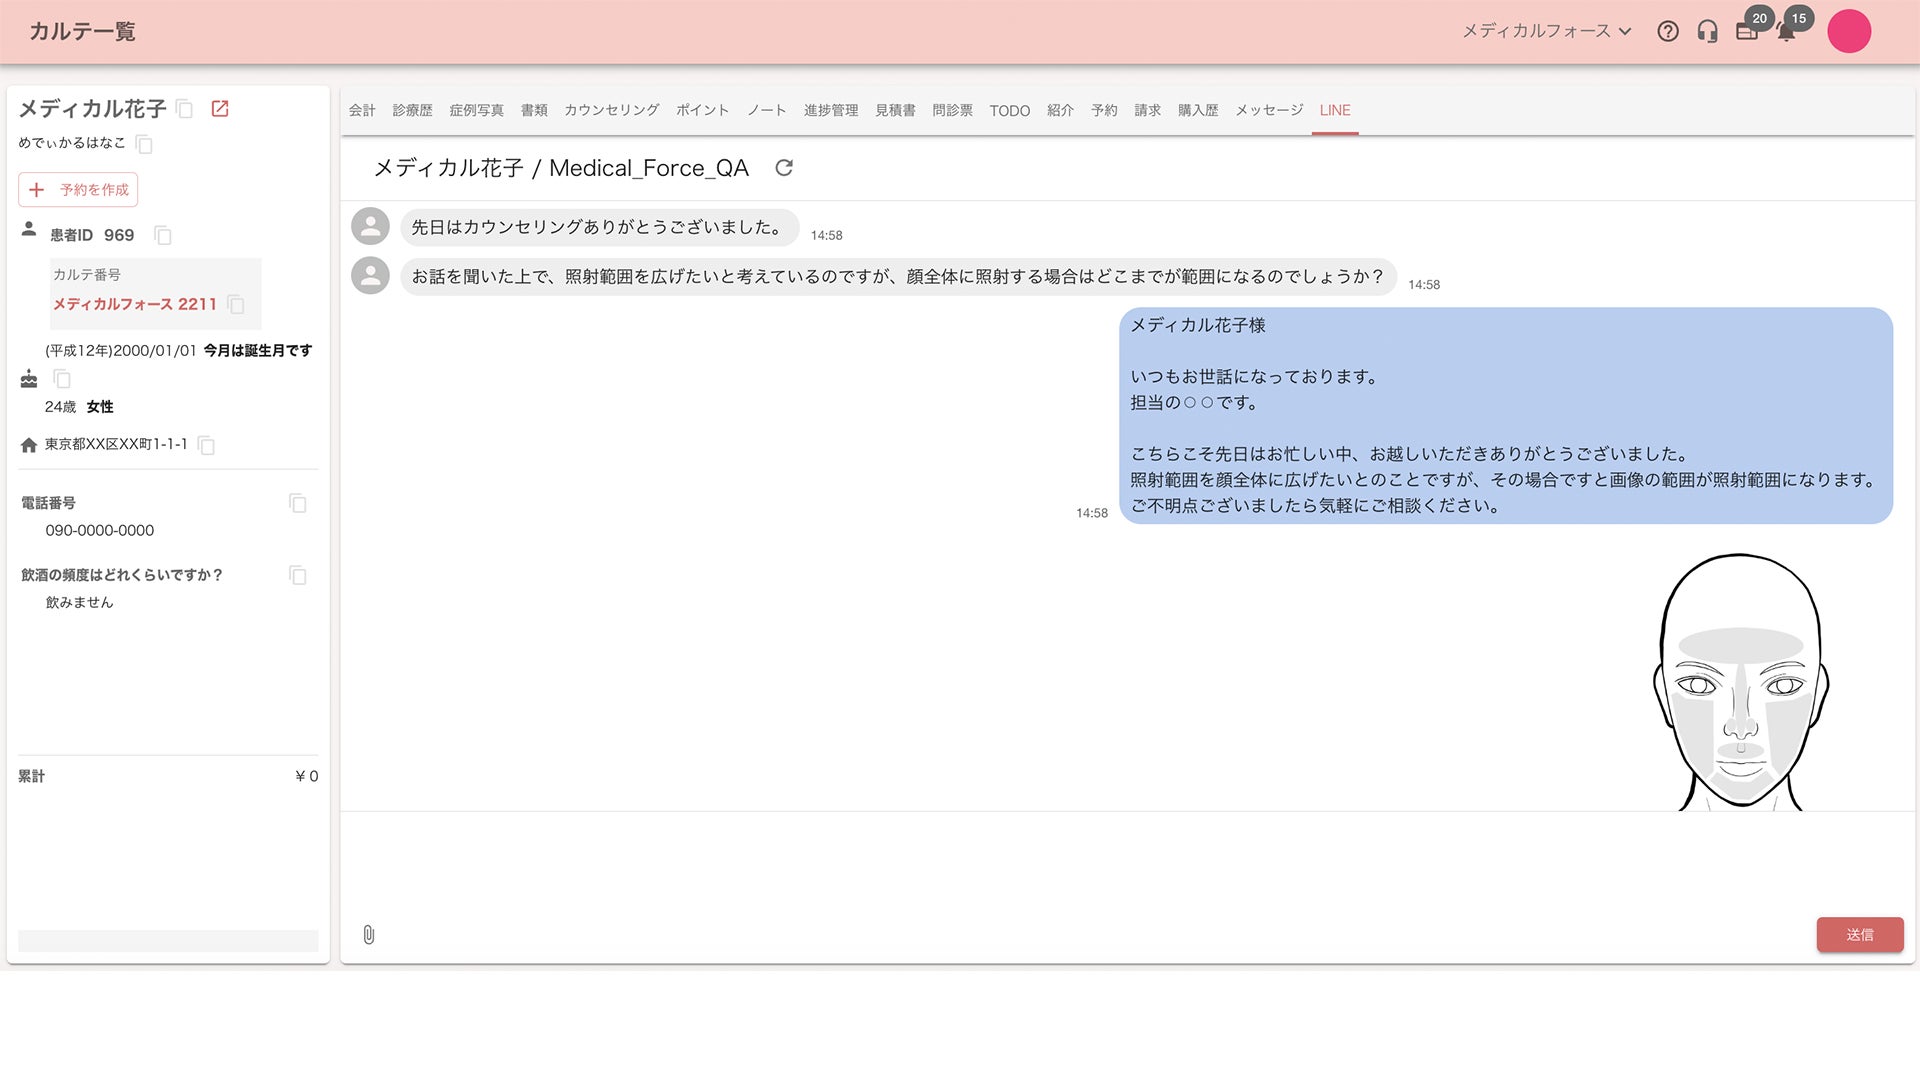Image resolution: width=1920 pixels, height=1080 pixels.
Task: Select the メッセージ tab
Action: 1269,110
